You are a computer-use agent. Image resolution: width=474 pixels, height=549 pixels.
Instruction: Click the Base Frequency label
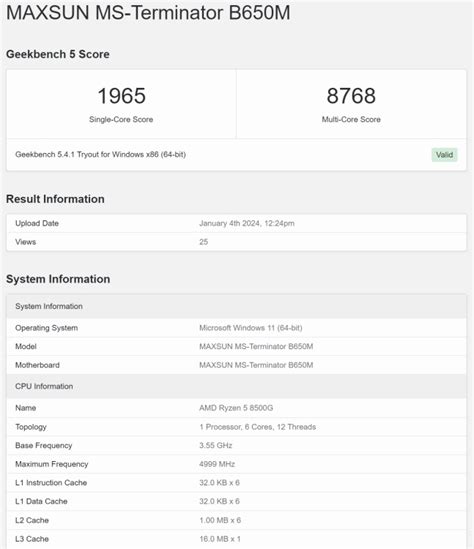(44, 445)
